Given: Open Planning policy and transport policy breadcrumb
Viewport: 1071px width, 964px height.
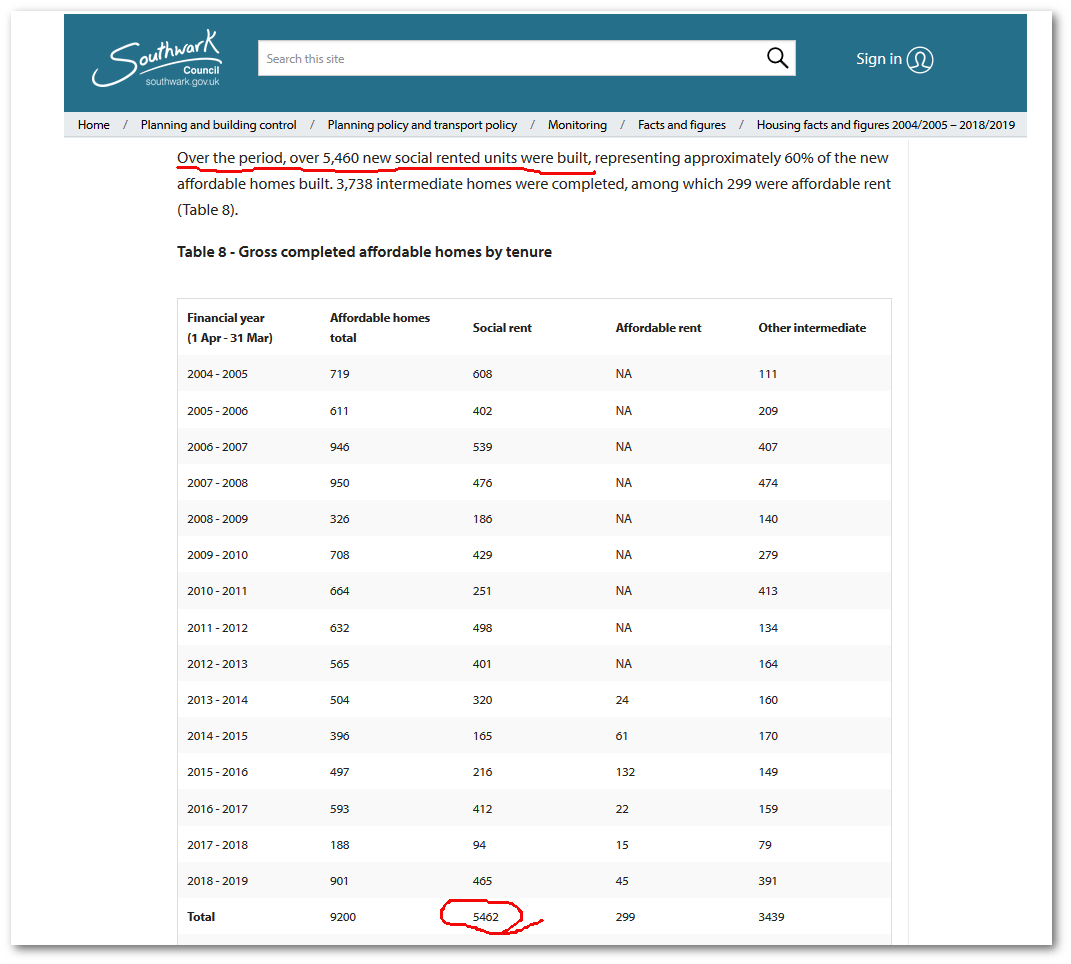Looking at the screenshot, I should [x=422, y=125].
